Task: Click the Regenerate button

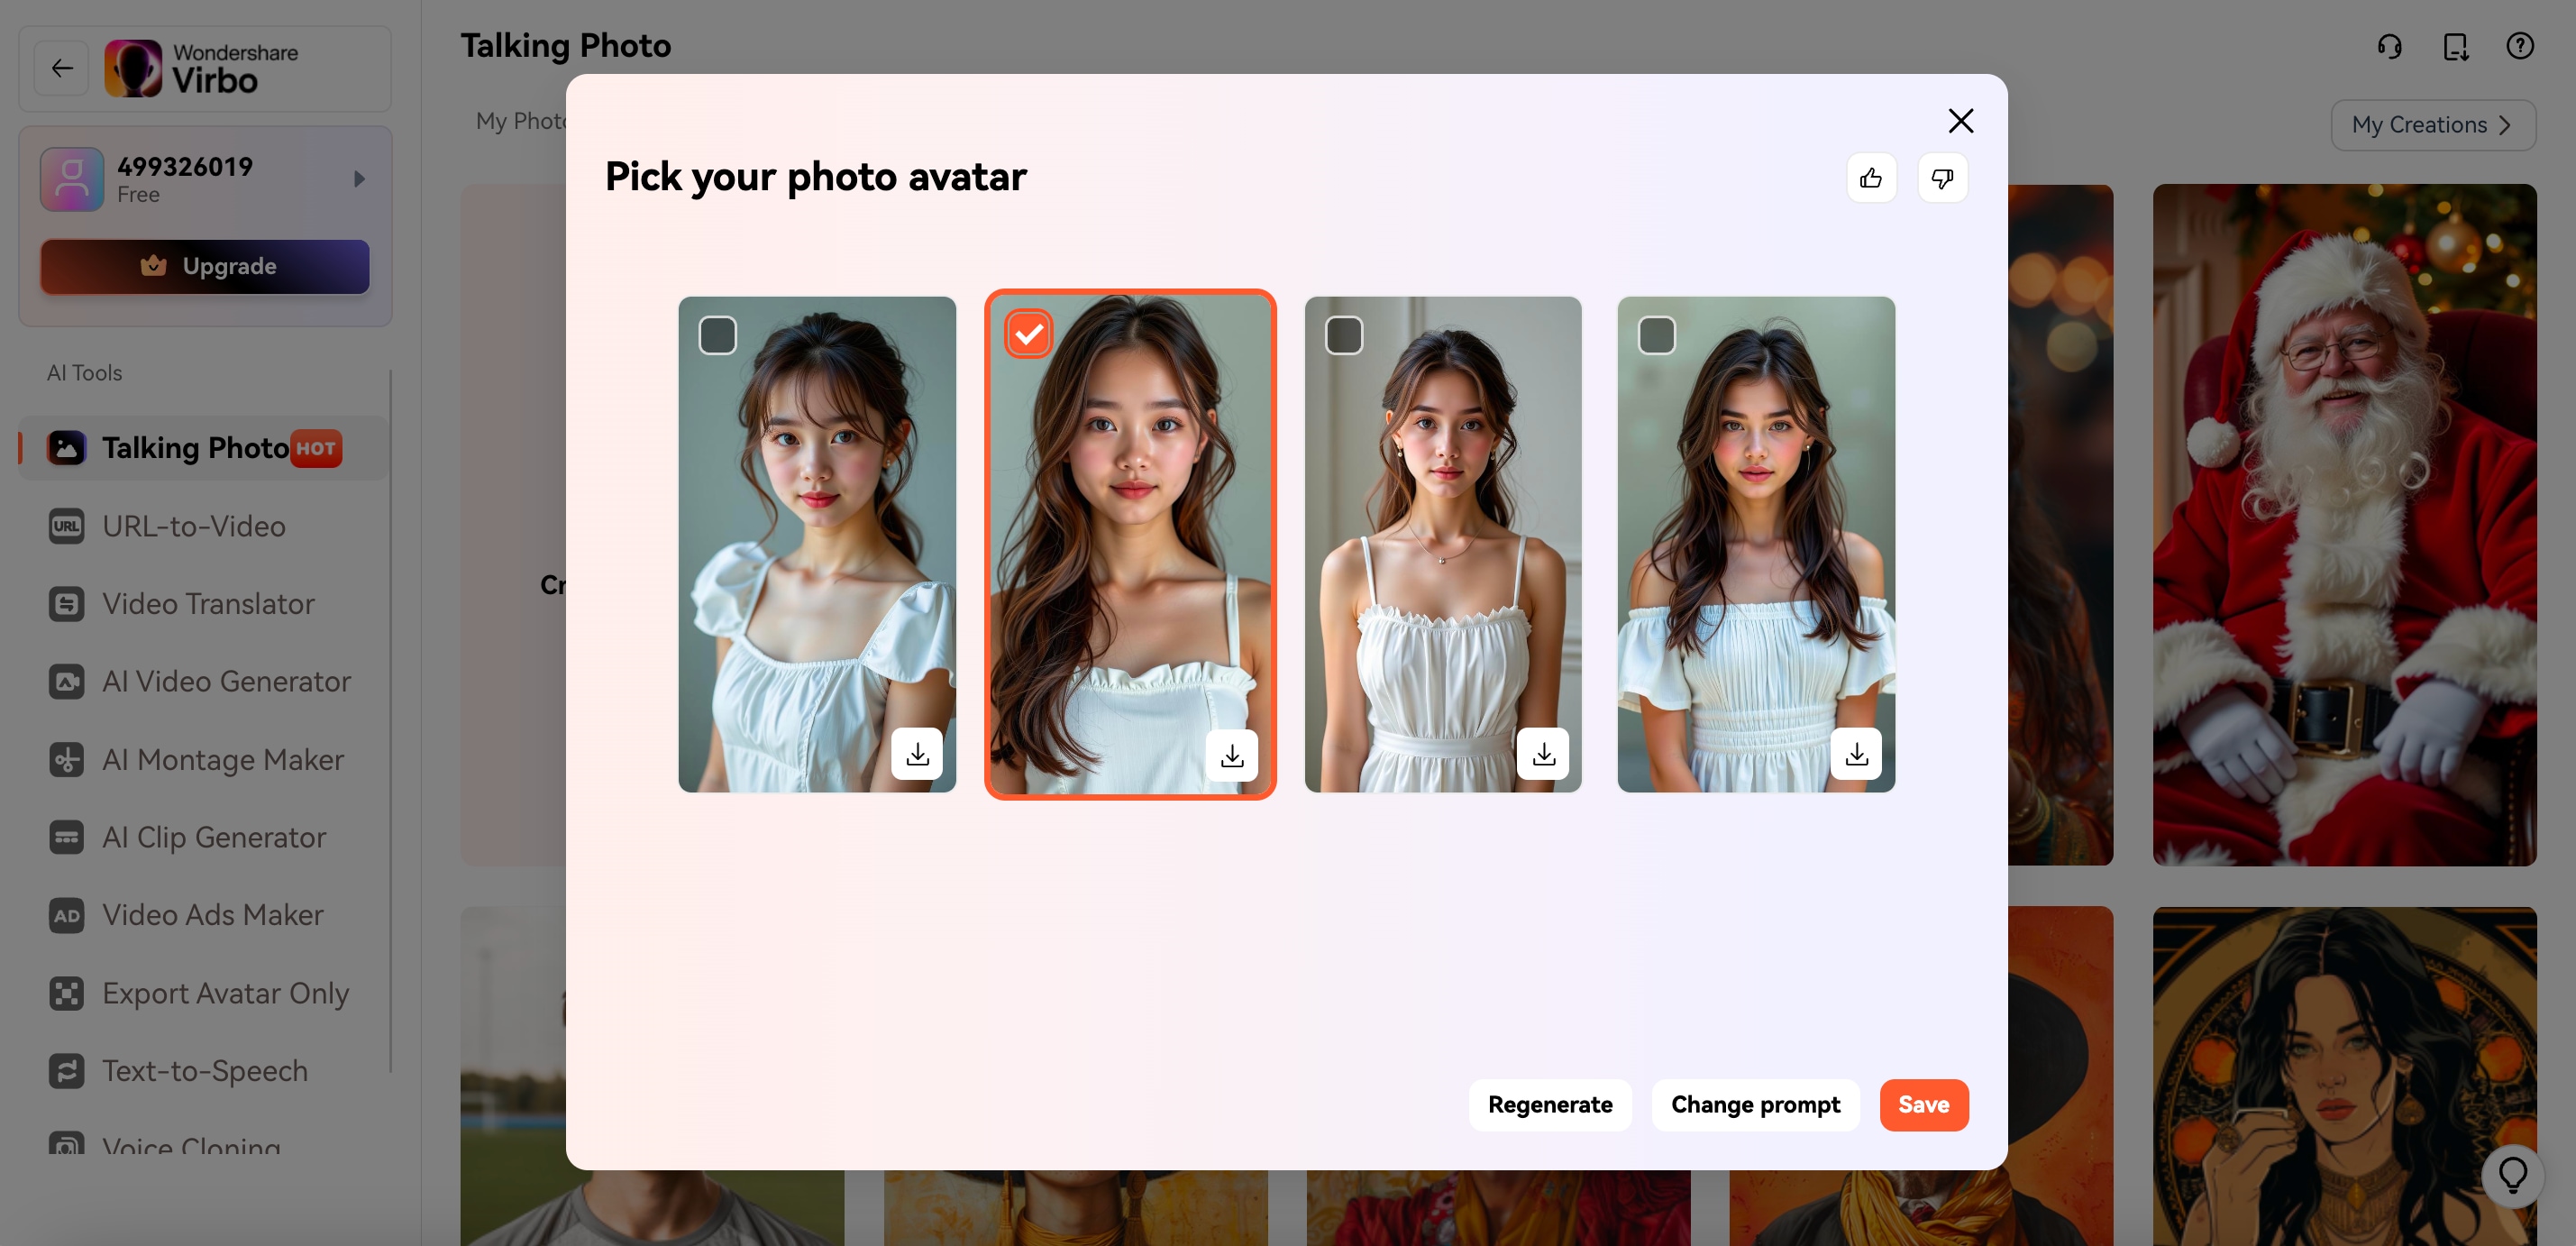Action: [1549, 1104]
